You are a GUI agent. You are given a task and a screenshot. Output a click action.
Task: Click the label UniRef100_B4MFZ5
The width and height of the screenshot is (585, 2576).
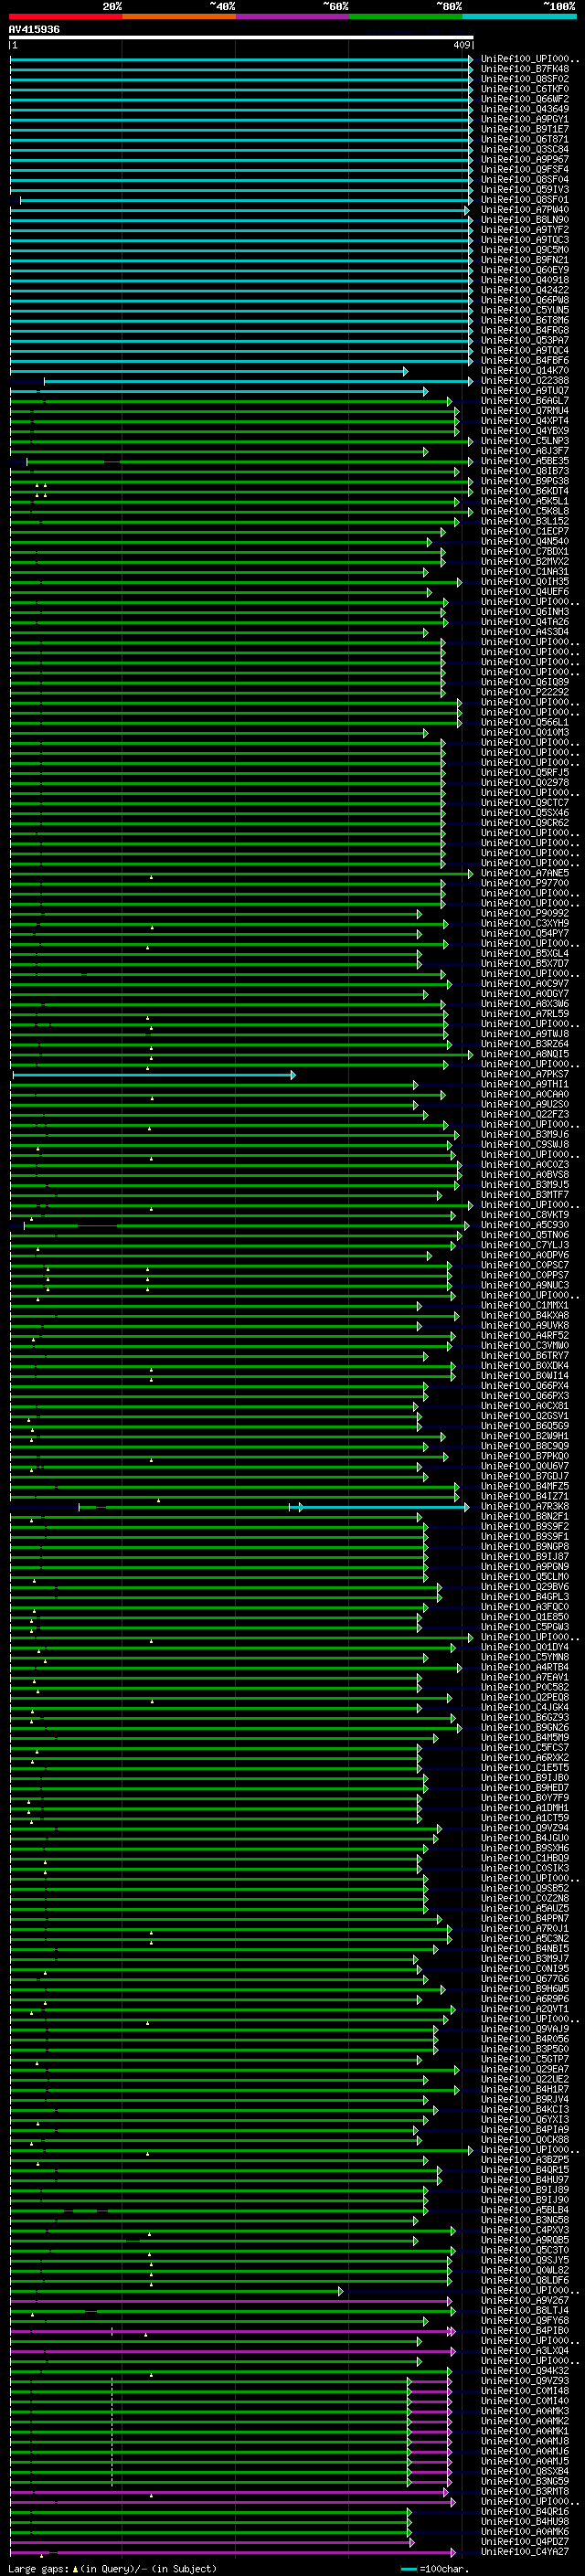coord(525,1487)
